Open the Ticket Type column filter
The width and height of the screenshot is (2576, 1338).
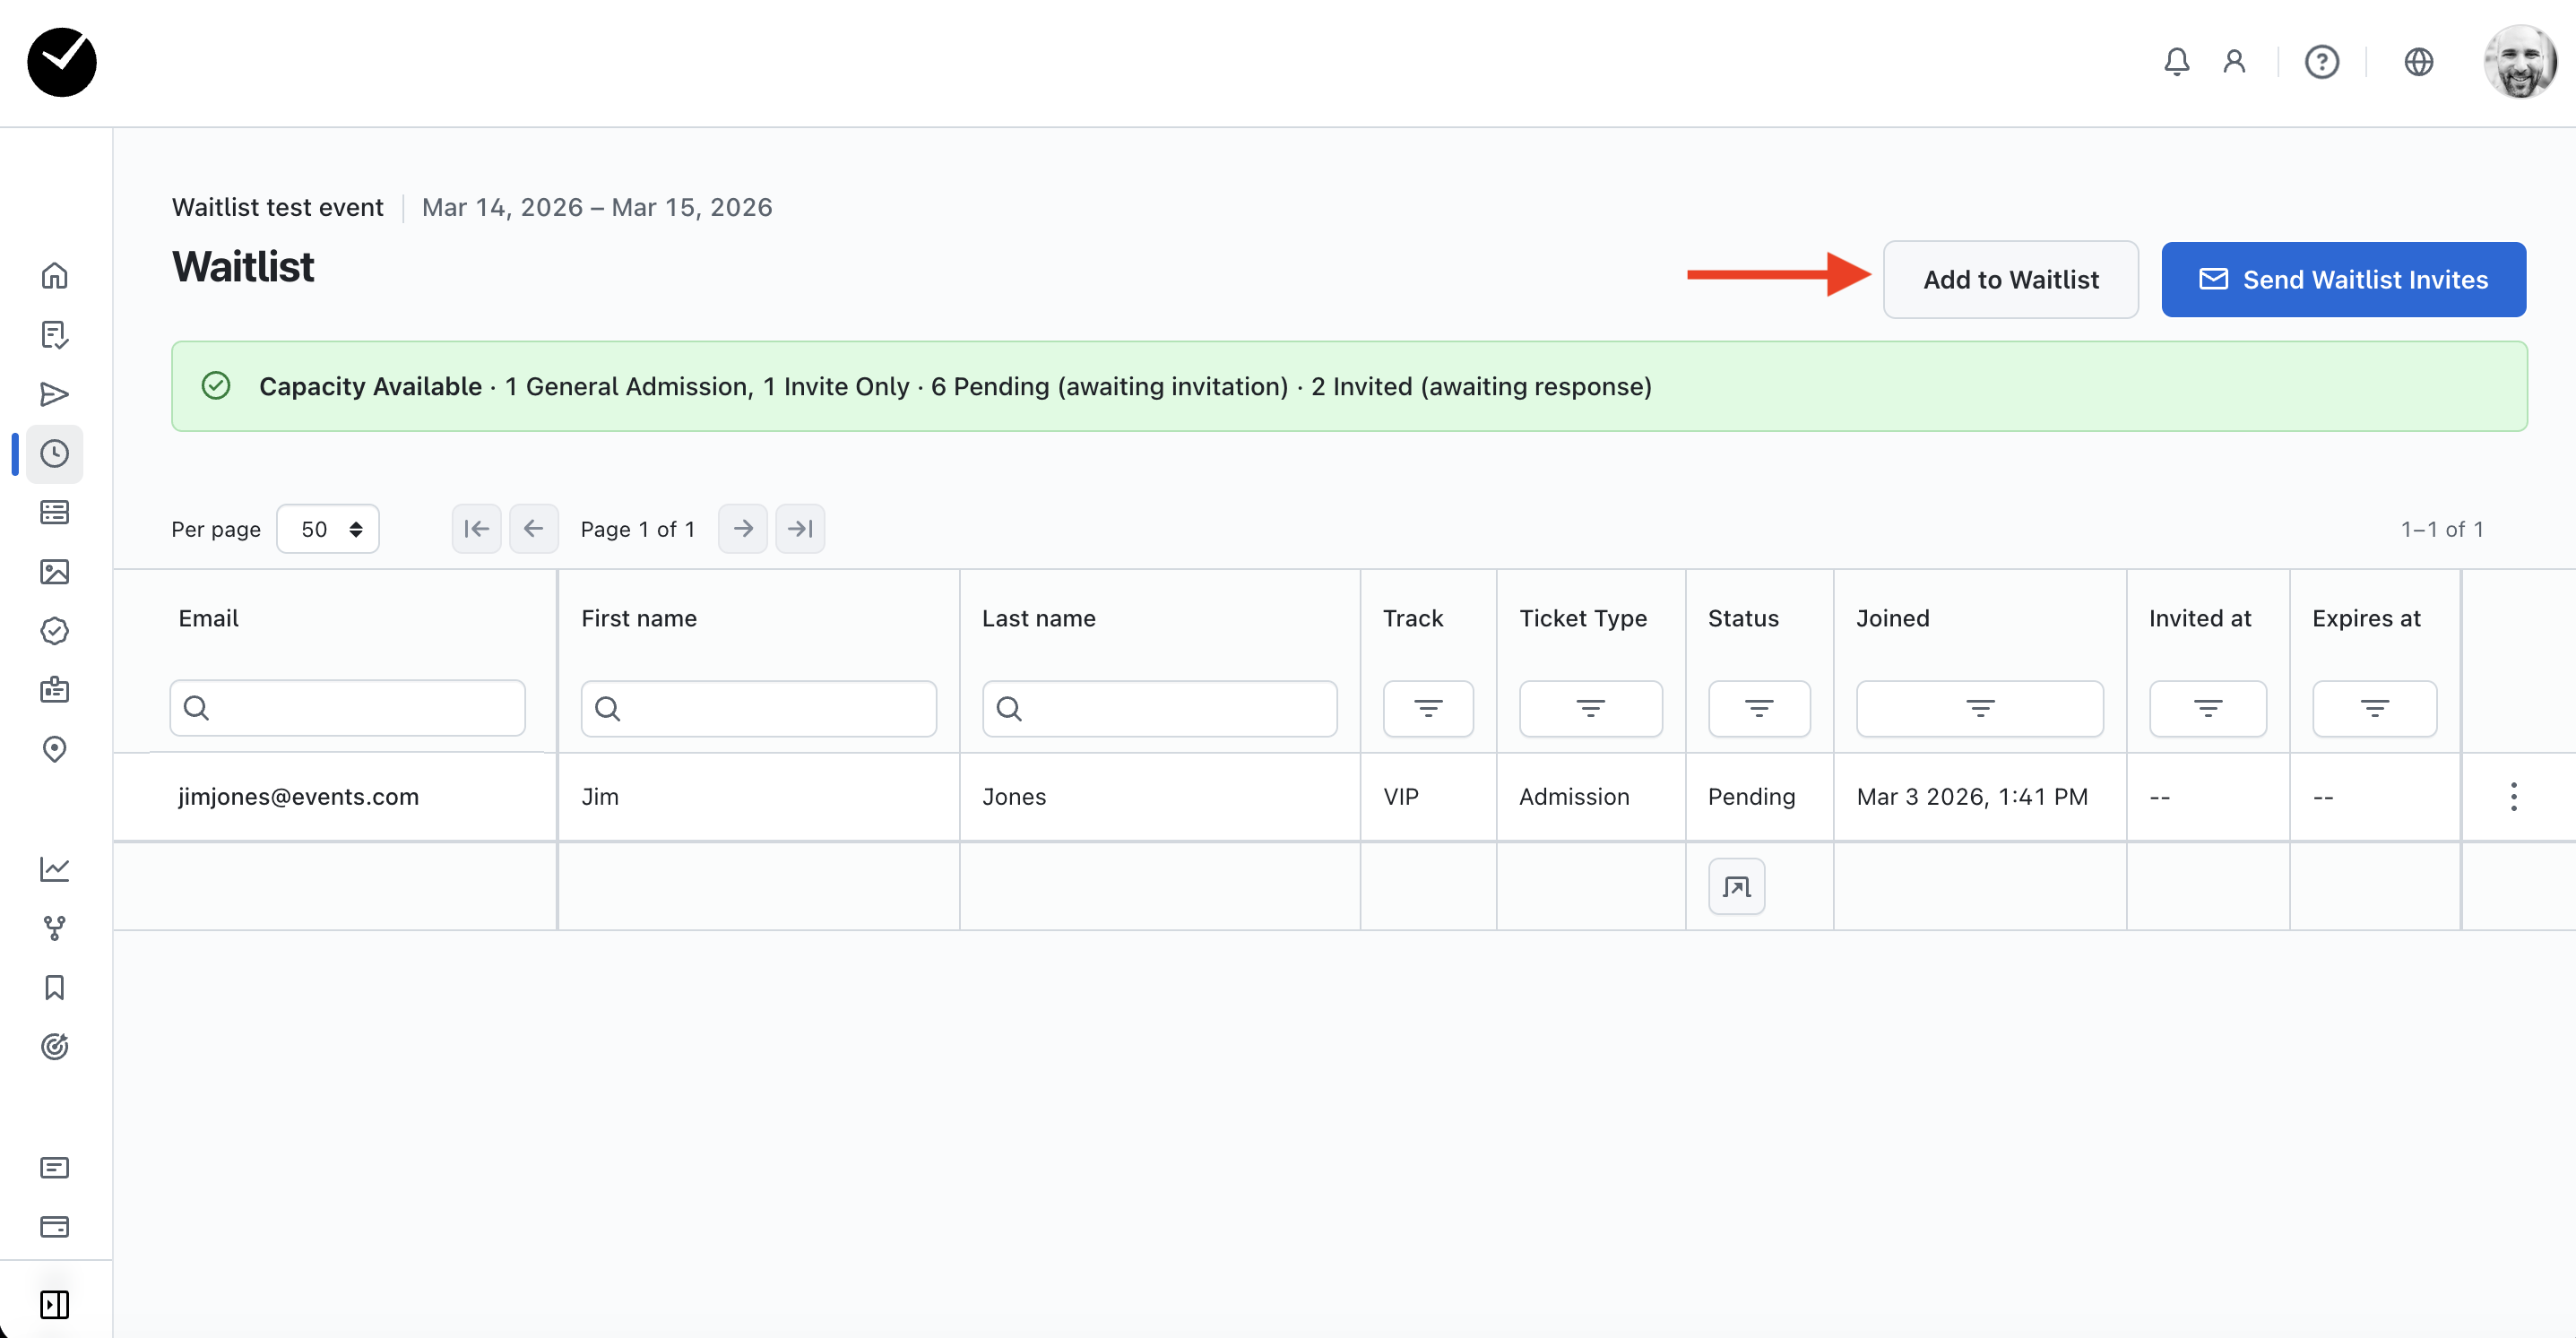1590,709
